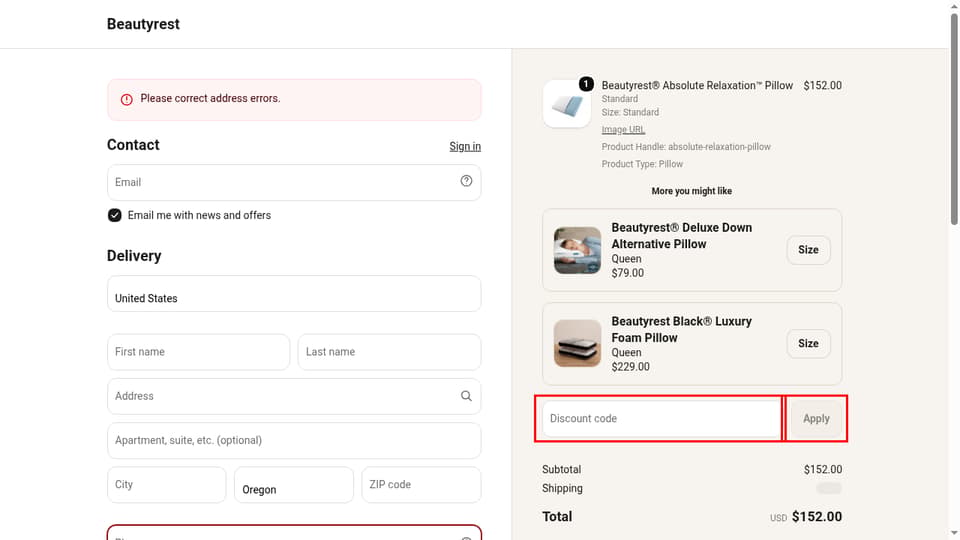The image size is (960, 540).
Task: Click the Absolute Relaxation Pillow thumbnail
Action: (567, 104)
